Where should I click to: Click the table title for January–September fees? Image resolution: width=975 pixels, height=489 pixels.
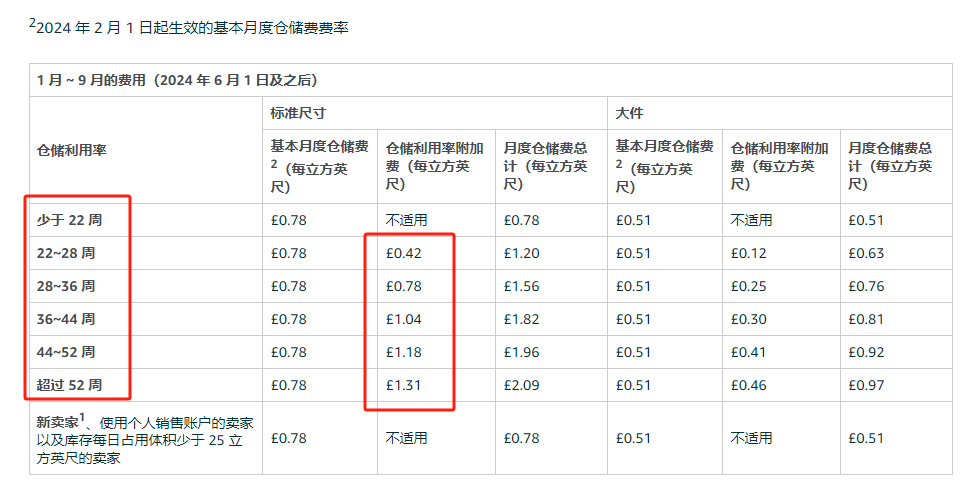click(178, 80)
